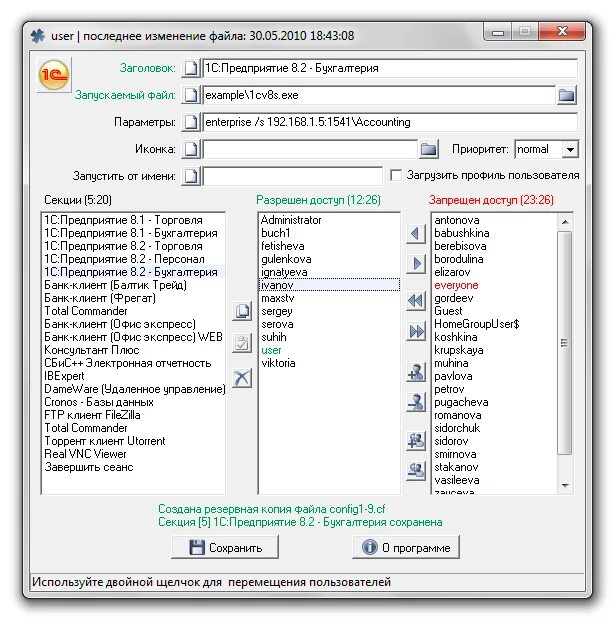The image size is (614, 625).
Task: Click the document icon beside Параметры field
Action: coord(191,122)
